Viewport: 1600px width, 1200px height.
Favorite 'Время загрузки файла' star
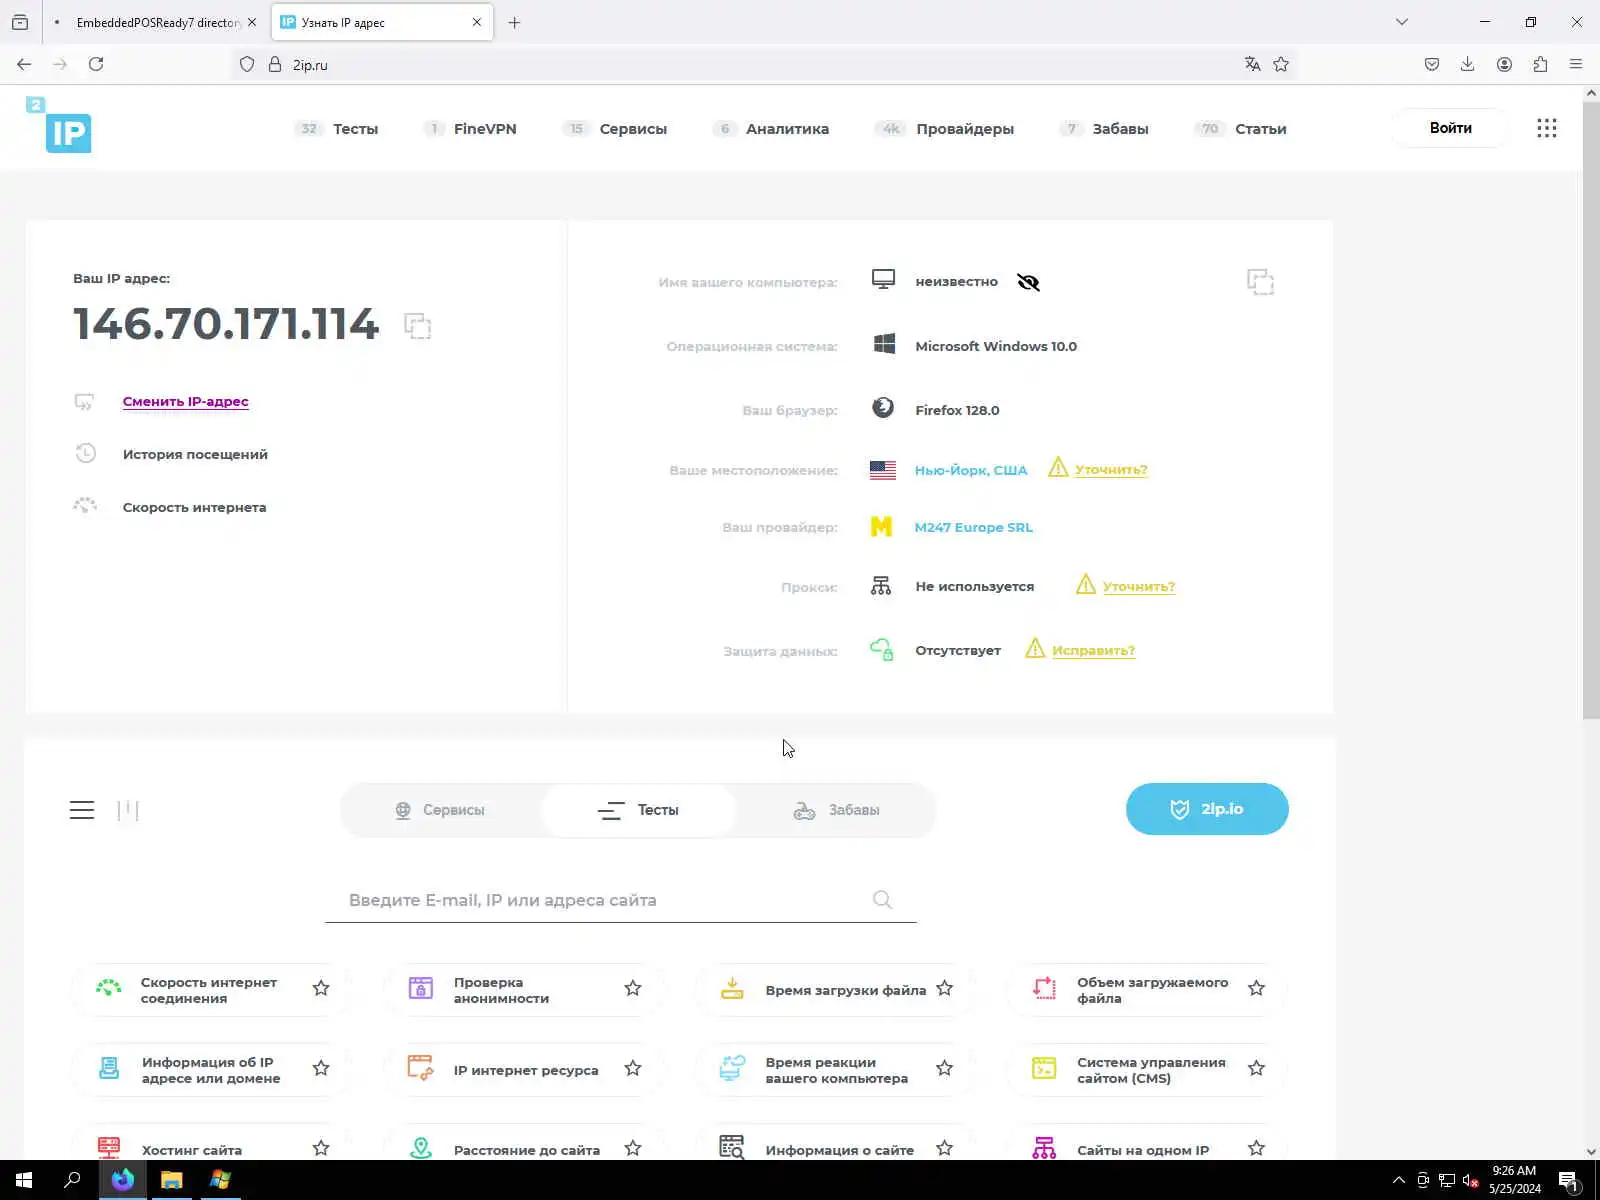point(944,988)
